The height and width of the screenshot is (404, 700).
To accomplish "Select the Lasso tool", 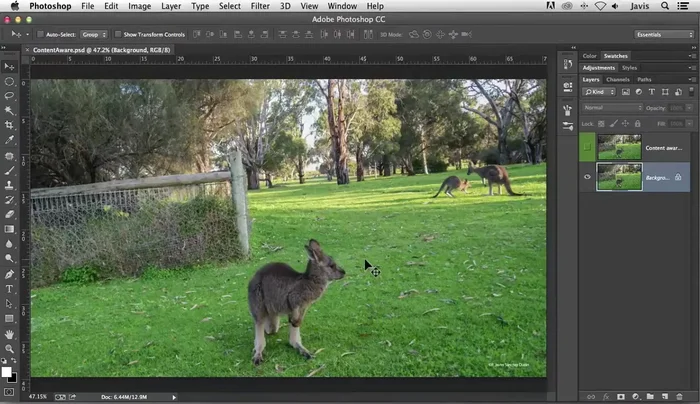I will coord(9,96).
